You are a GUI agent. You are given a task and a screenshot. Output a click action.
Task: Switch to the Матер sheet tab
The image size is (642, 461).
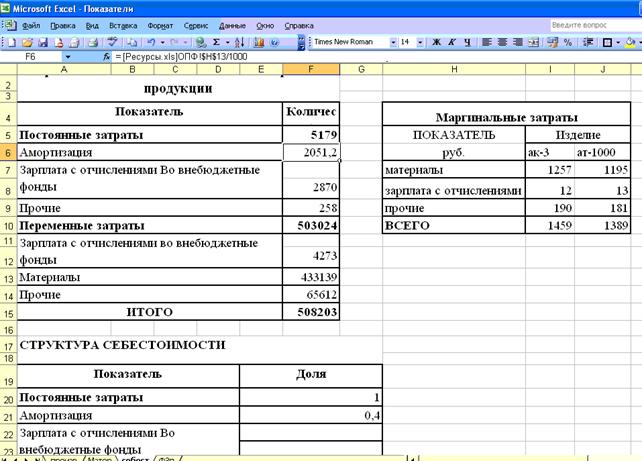99,459
